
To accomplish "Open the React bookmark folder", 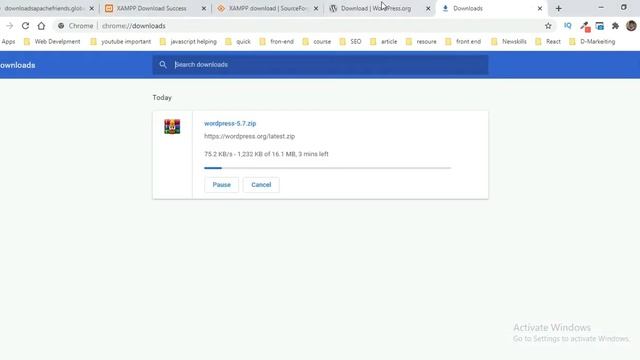I will (548, 42).
